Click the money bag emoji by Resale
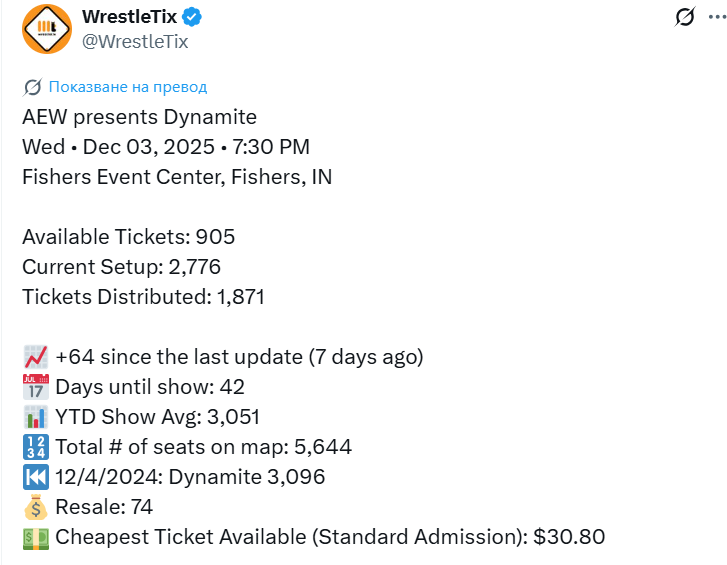 point(35,507)
